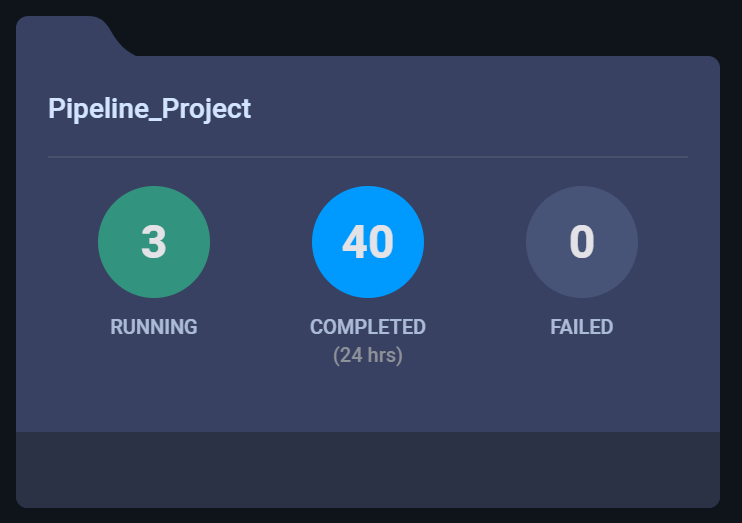Click the number 0 failed count
The image size is (742, 523).
coord(582,242)
